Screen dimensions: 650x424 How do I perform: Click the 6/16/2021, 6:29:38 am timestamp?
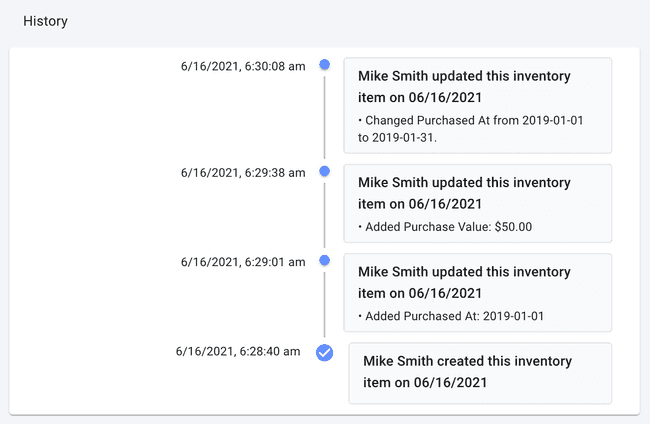point(243,173)
